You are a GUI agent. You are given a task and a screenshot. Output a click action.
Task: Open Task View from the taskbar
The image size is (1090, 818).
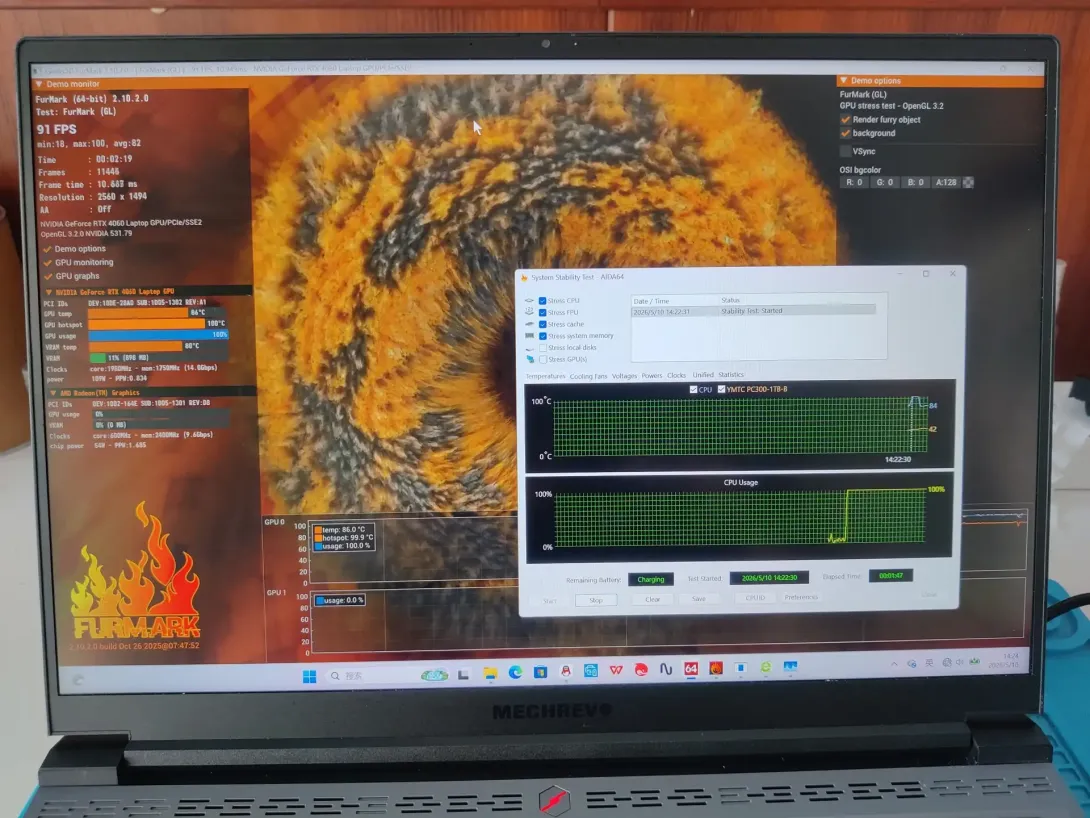[x=464, y=674]
